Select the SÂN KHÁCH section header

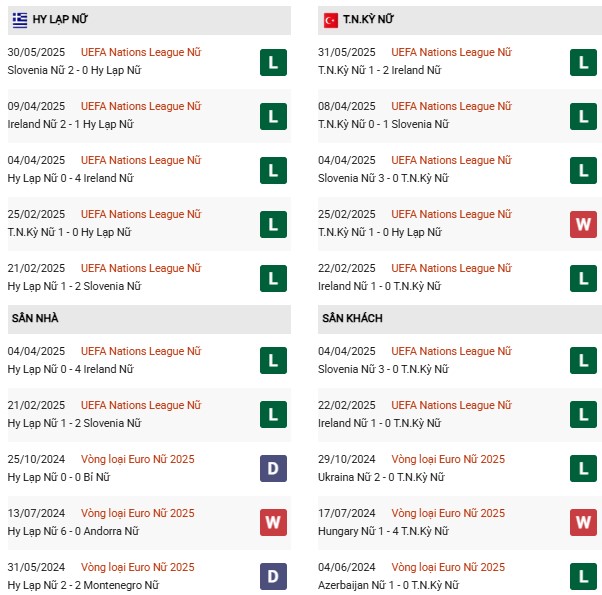[460, 319]
